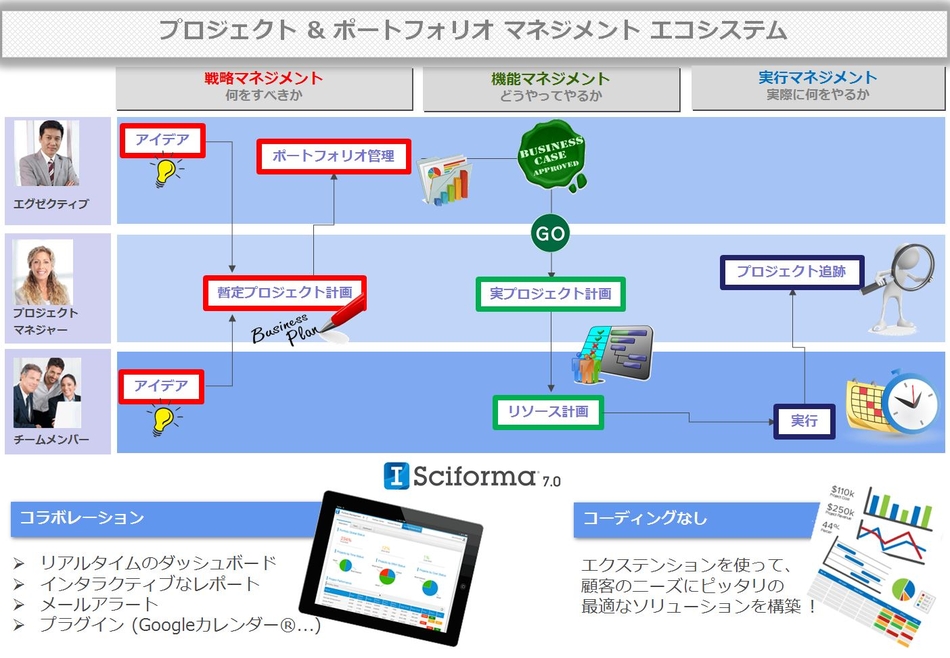Screen dimensions: 950x658
Task: Click the リソース計画 box
Action: click(x=549, y=411)
